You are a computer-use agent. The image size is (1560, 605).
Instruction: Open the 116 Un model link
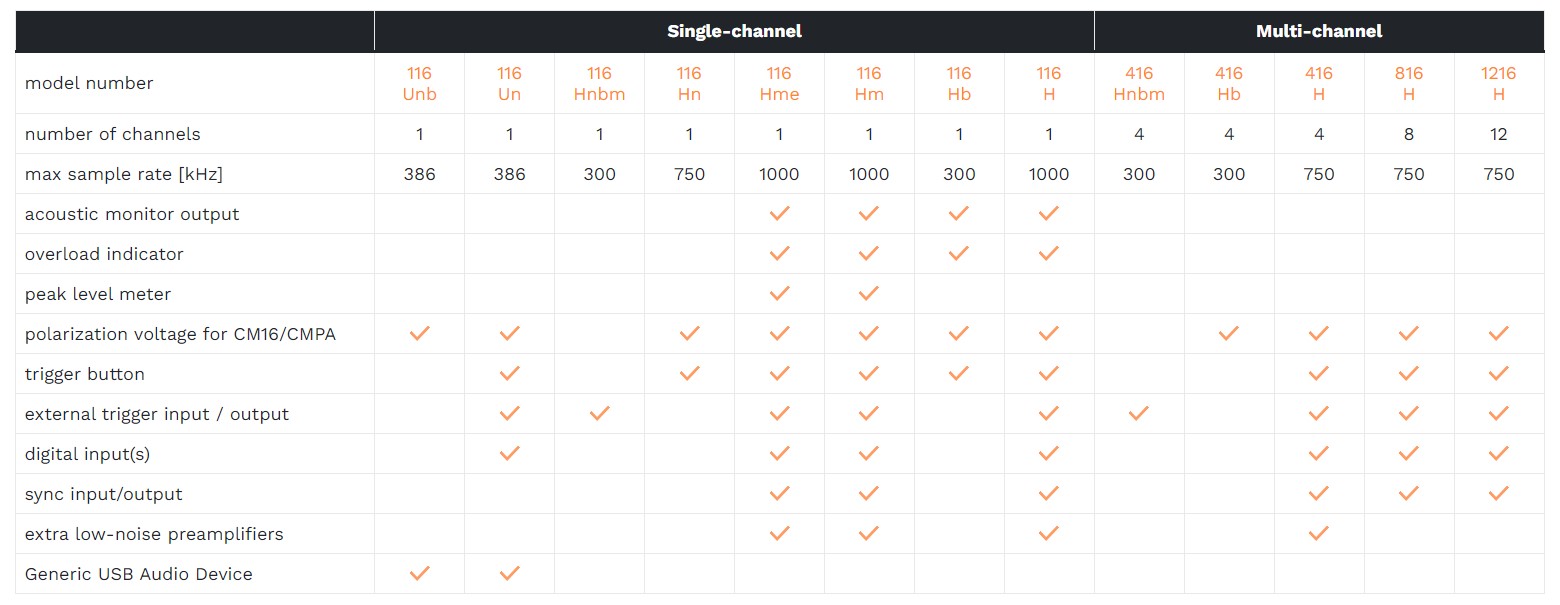tap(509, 84)
